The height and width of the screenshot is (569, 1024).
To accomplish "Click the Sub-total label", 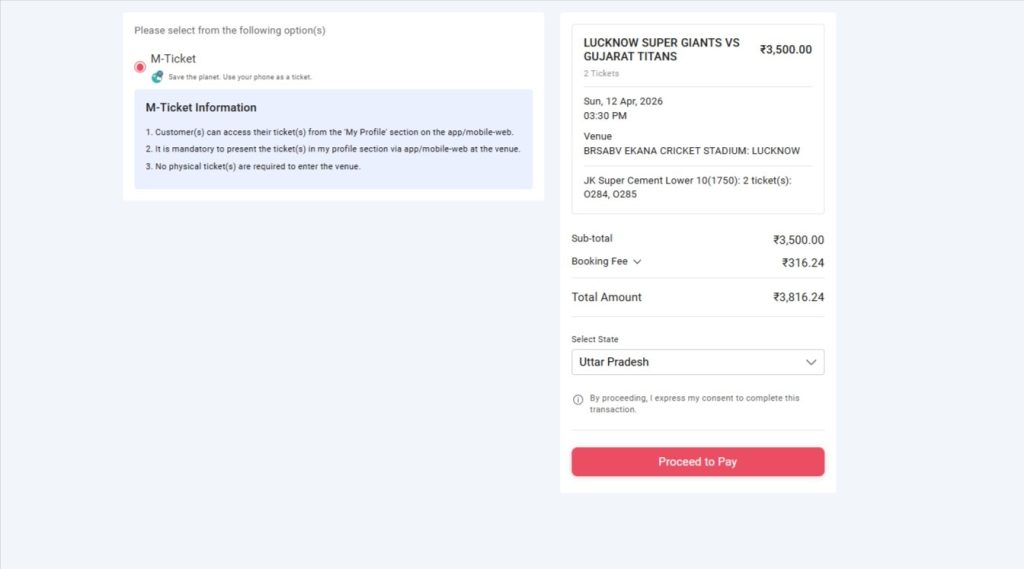I will point(592,239).
